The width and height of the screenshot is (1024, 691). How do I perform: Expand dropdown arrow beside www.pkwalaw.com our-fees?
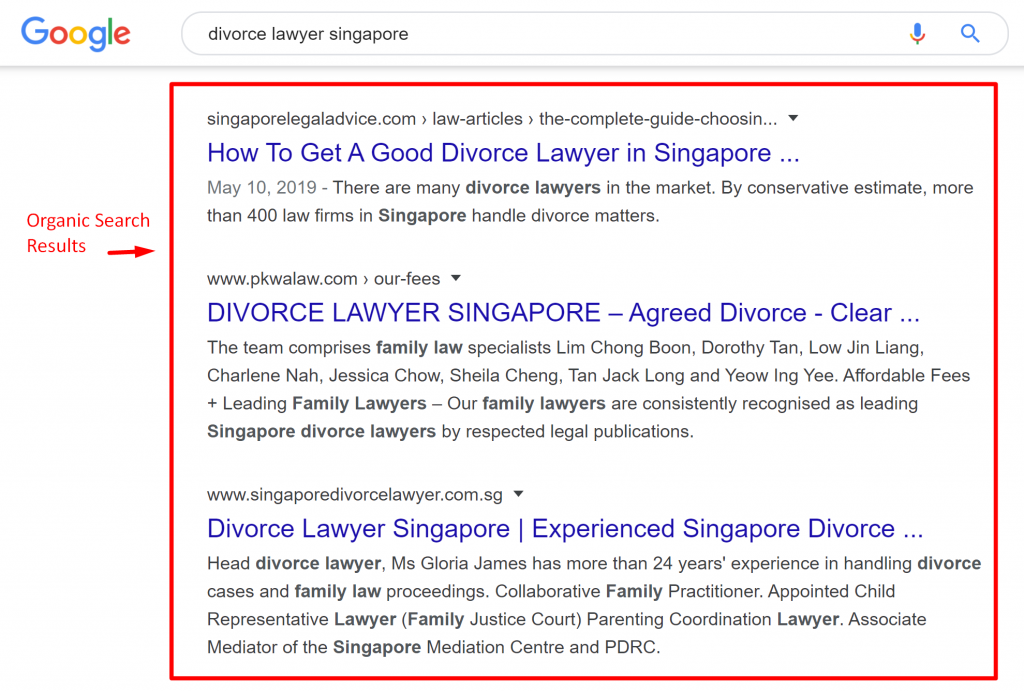[456, 278]
